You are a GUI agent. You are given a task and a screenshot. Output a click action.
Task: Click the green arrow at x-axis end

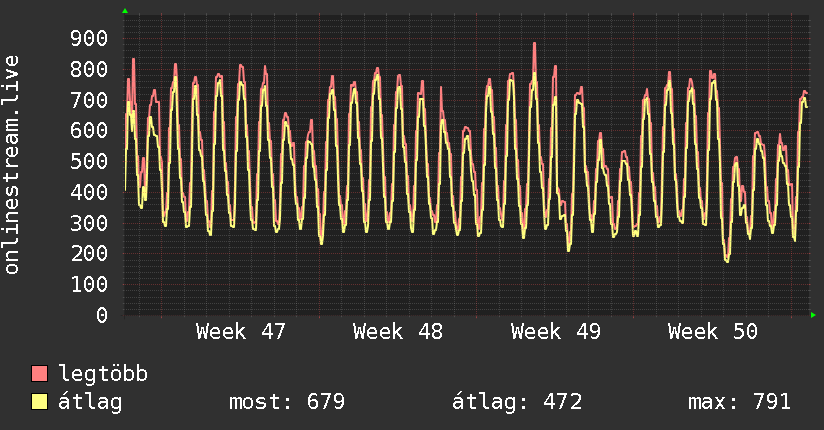pyautogui.click(x=813, y=315)
